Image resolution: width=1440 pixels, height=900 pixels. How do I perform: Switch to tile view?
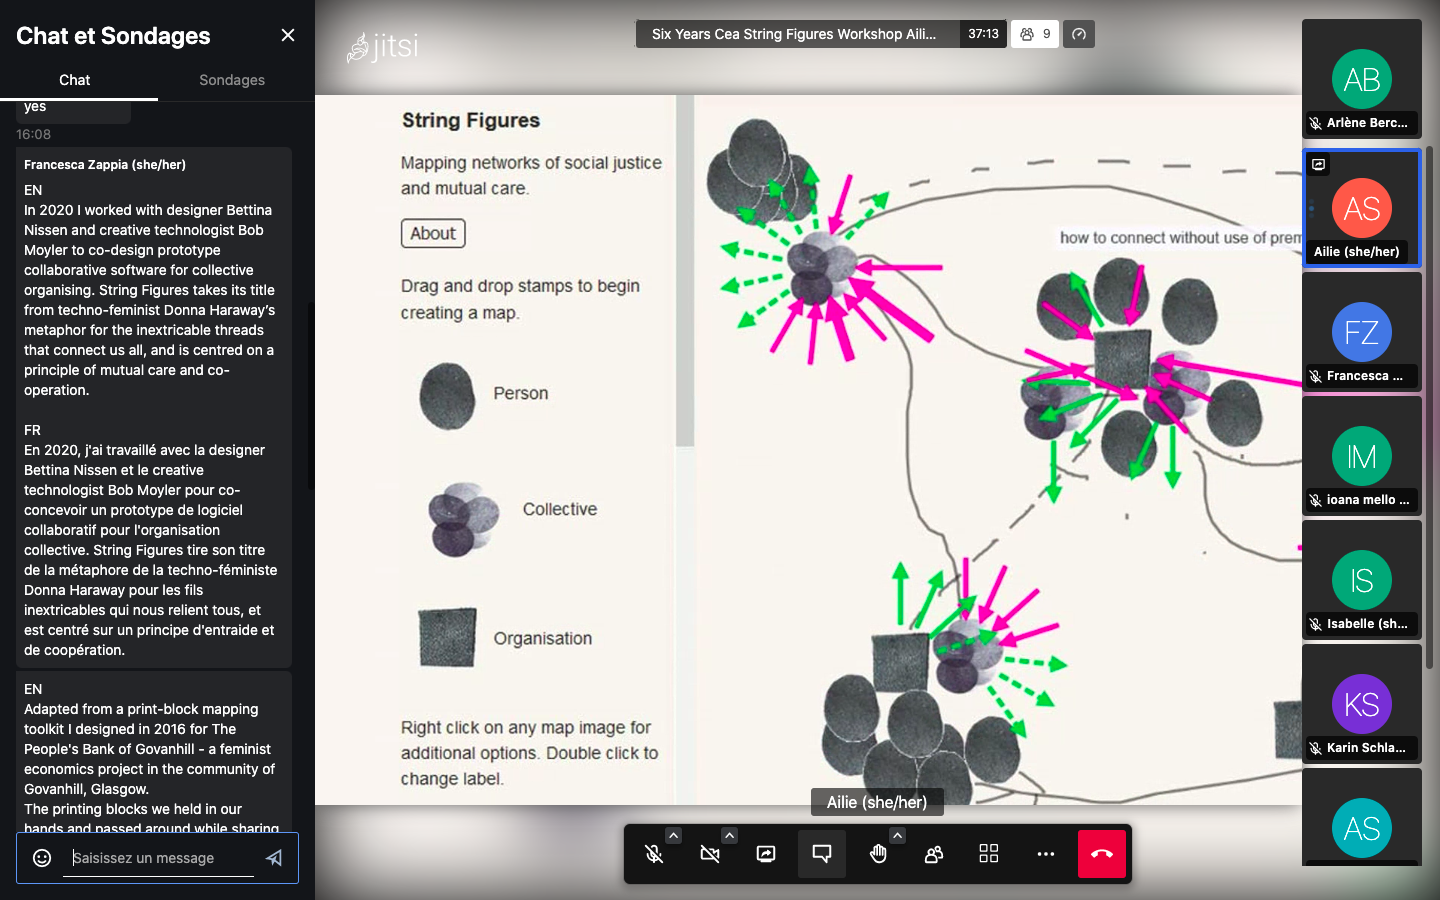[989, 854]
